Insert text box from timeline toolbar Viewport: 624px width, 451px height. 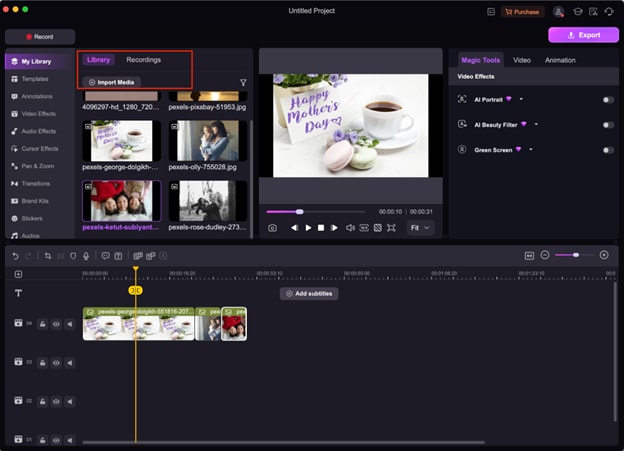click(x=118, y=256)
